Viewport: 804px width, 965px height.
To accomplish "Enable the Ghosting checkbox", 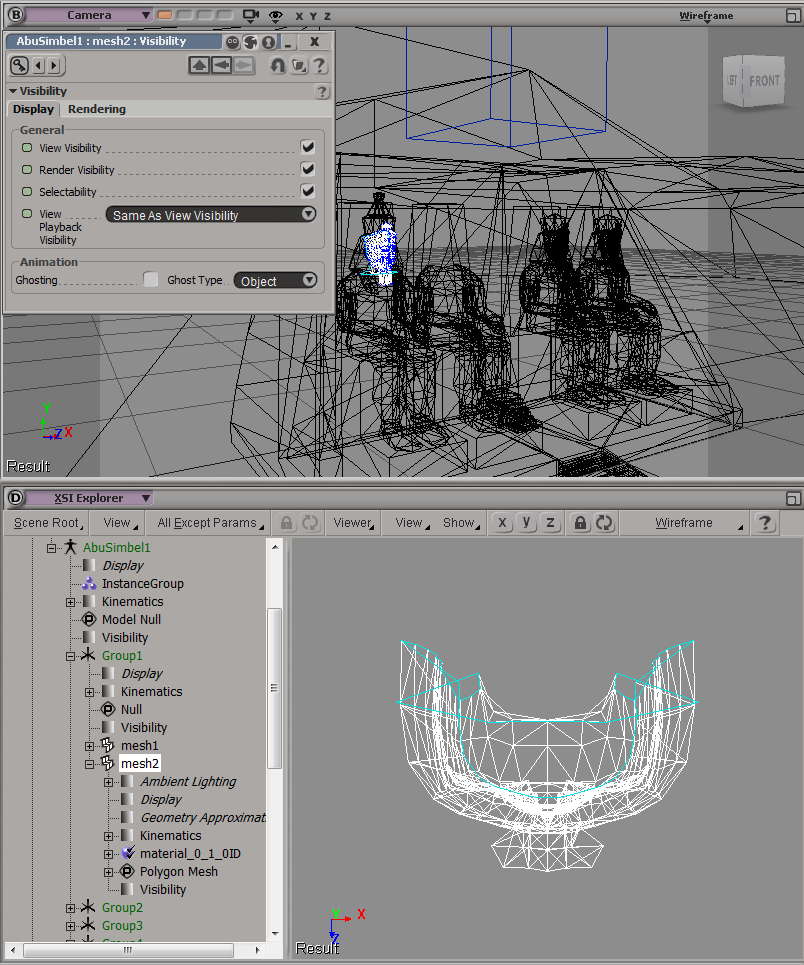I will tap(150, 279).
